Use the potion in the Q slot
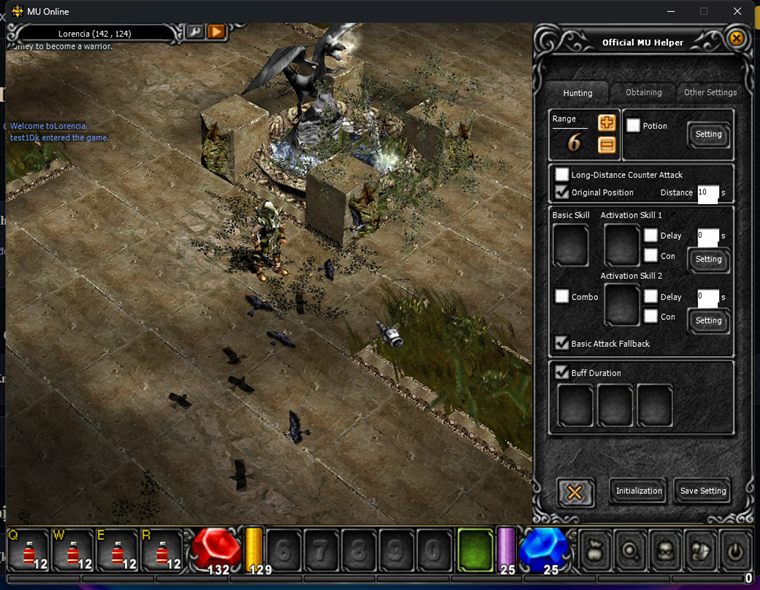 tap(29, 550)
